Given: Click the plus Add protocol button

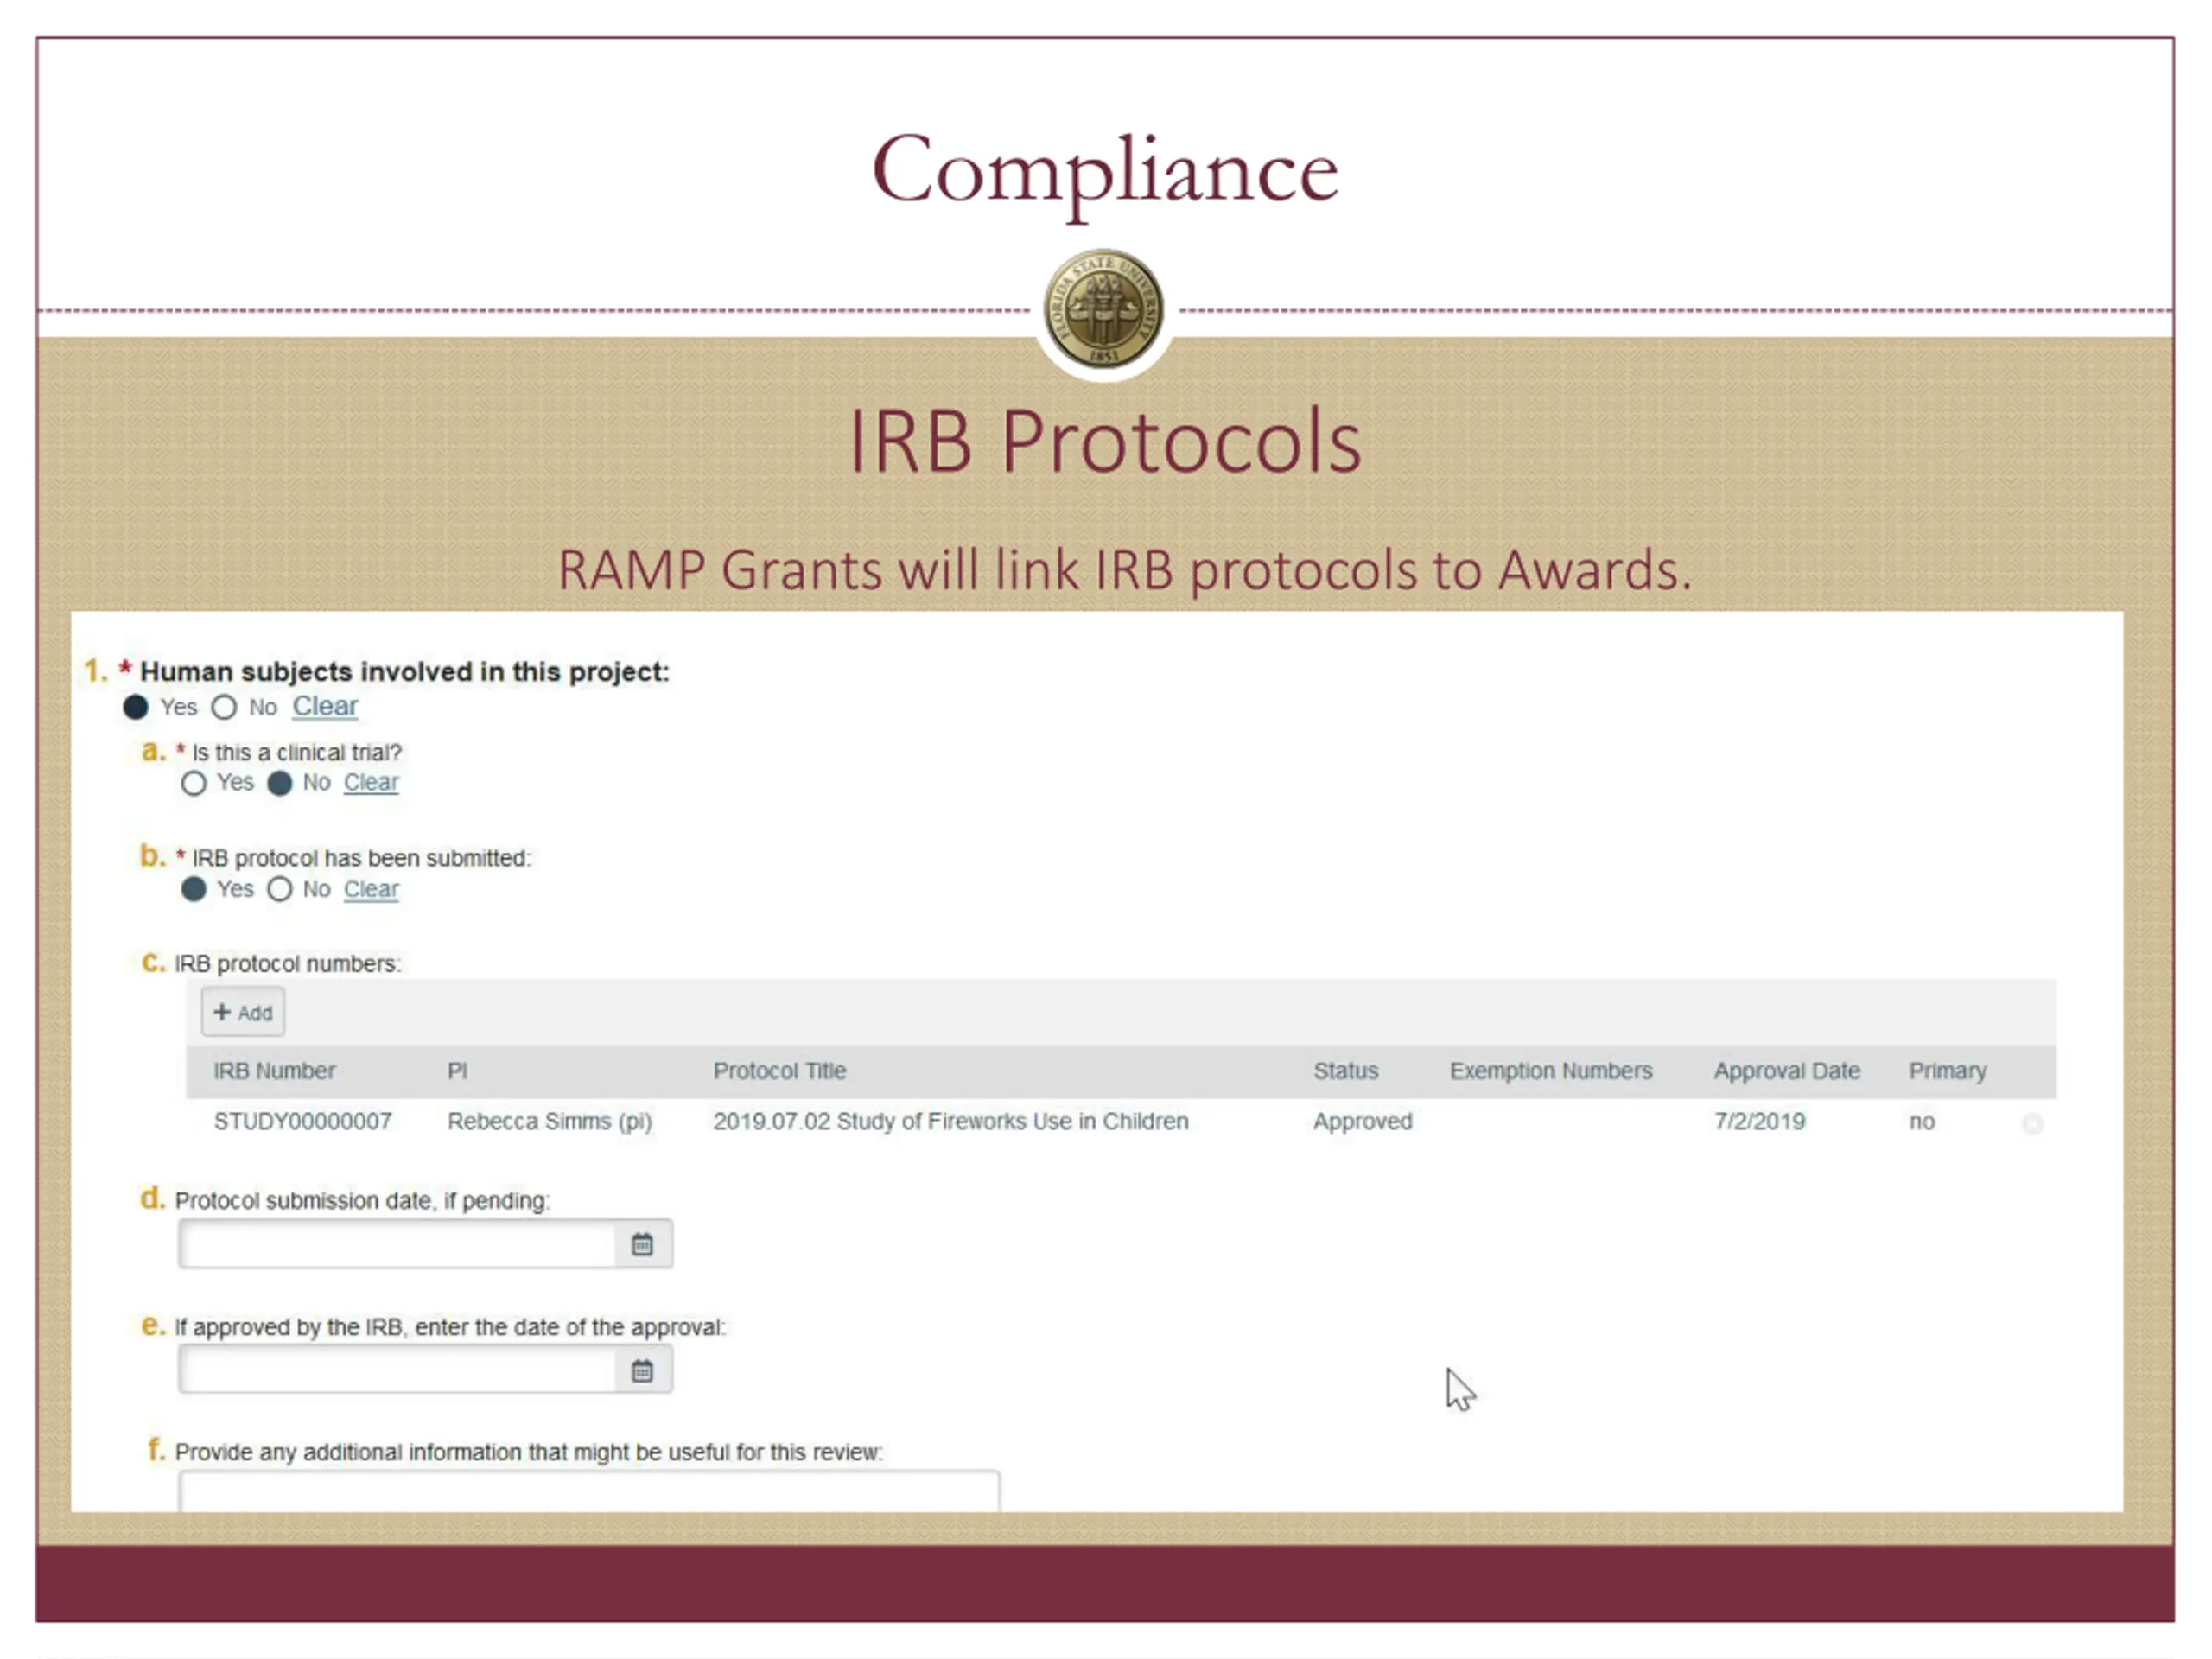Looking at the screenshot, I should [x=243, y=1012].
